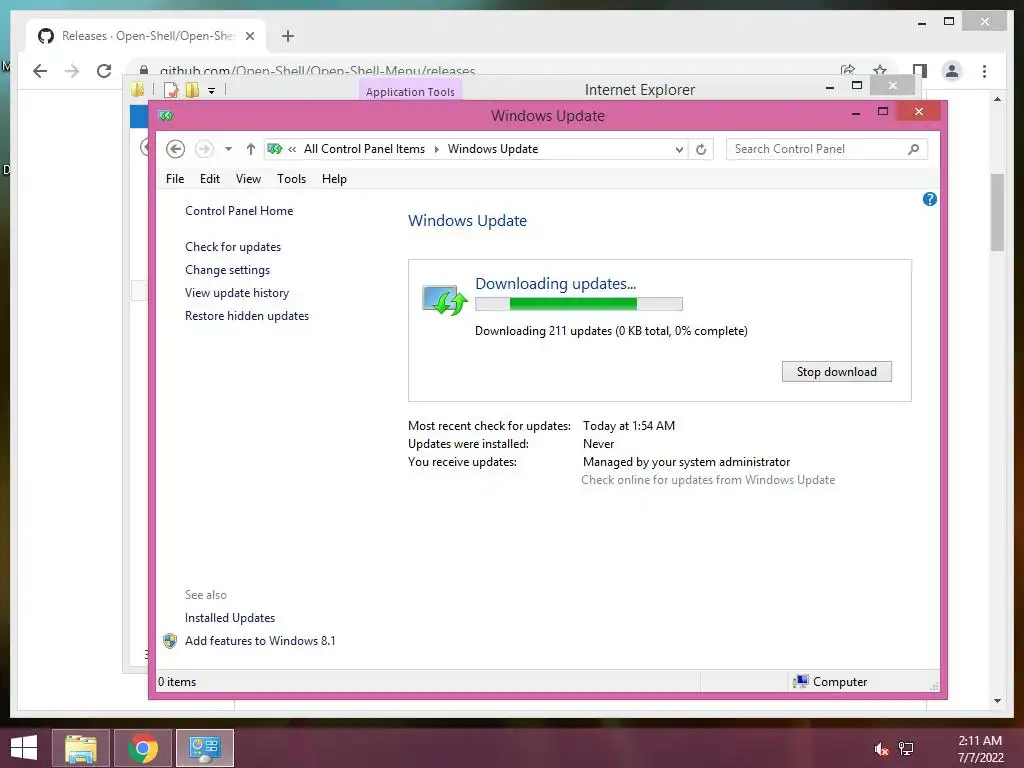
Task: Click forward arrow in Windows Update window
Action: point(204,149)
